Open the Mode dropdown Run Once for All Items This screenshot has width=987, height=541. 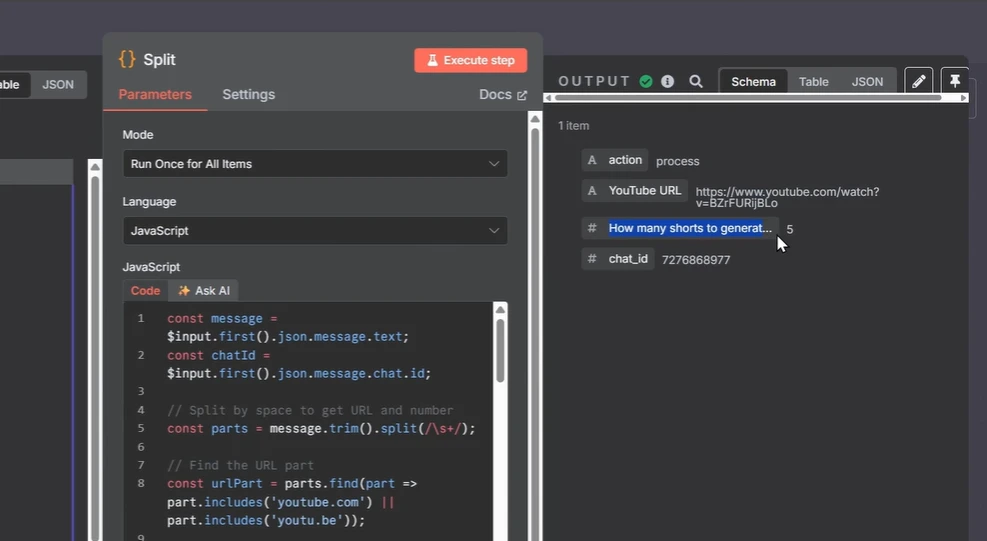coord(315,164)
